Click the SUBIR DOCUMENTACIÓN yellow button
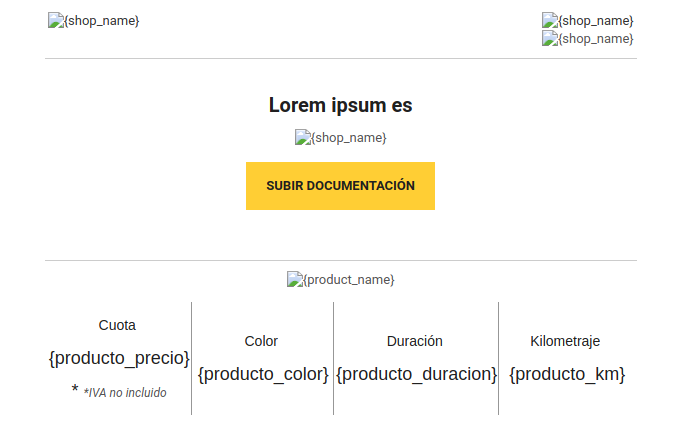This screenshot has width=675, height=437. coord(341,186)
